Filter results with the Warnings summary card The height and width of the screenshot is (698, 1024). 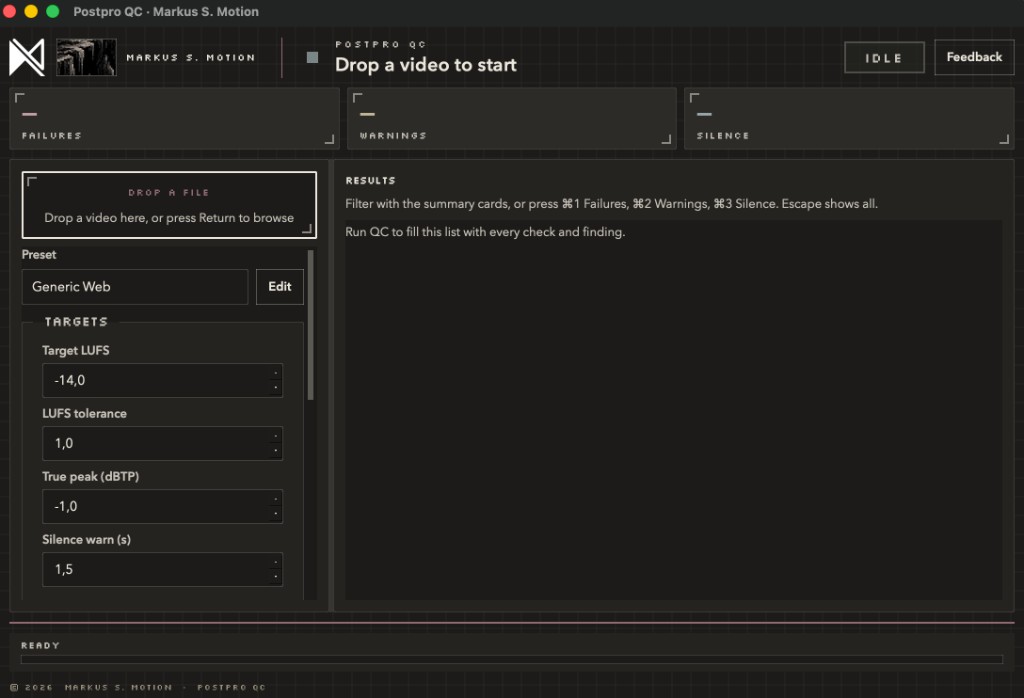click(511, 119)
